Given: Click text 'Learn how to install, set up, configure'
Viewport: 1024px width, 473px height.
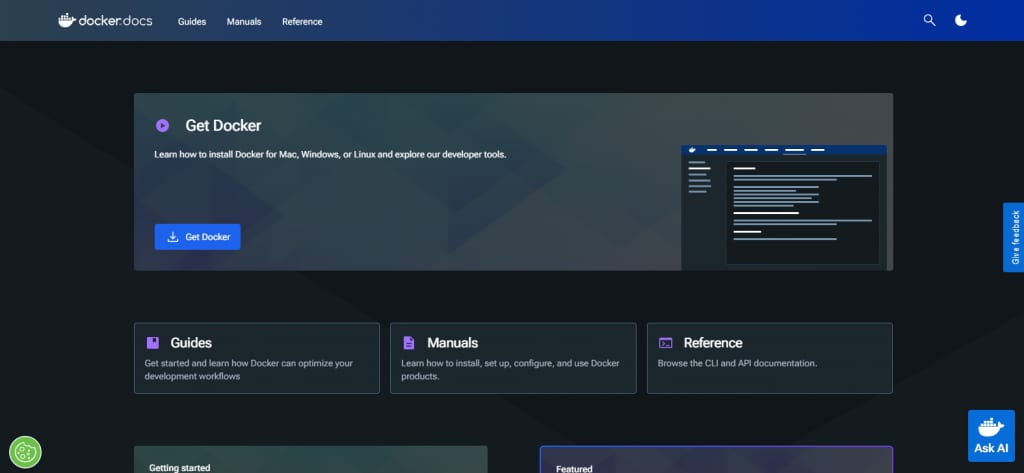Looking at the screenshot, I should tap(478, 363).
